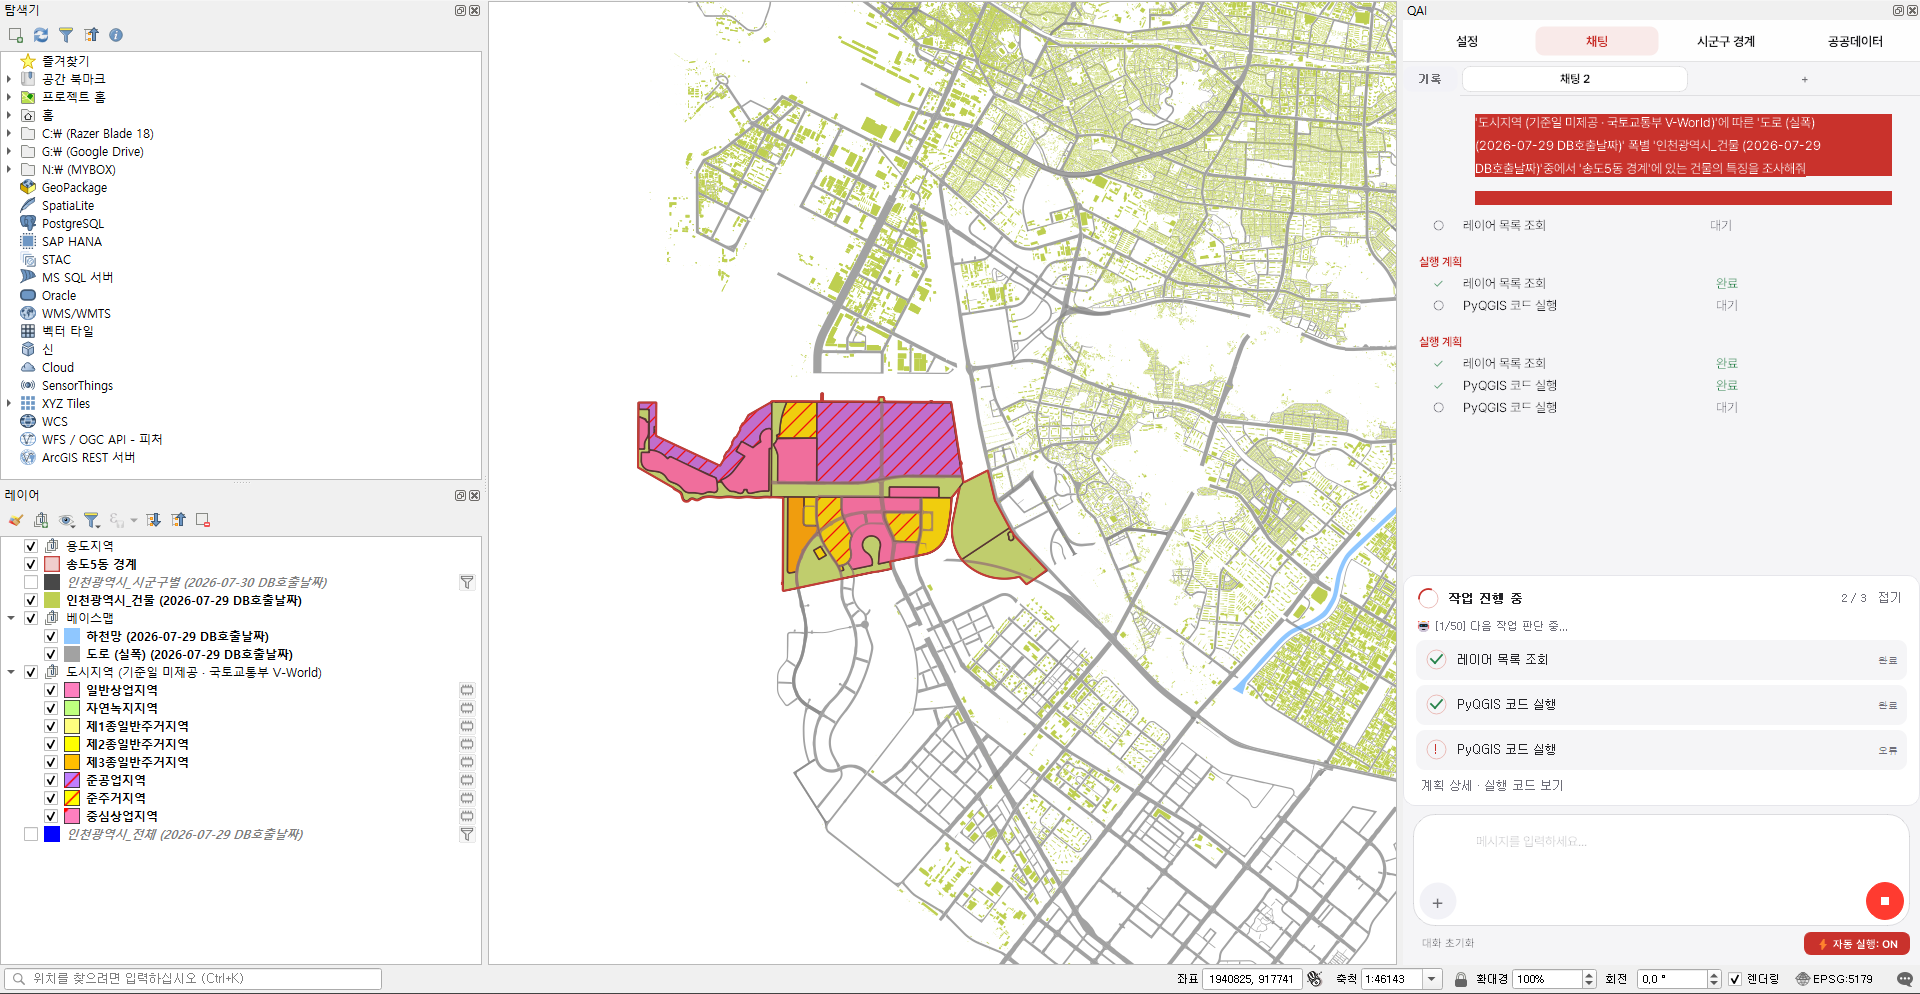Click the scale lock icon
1920x994 pixels.
[1461, 979]
